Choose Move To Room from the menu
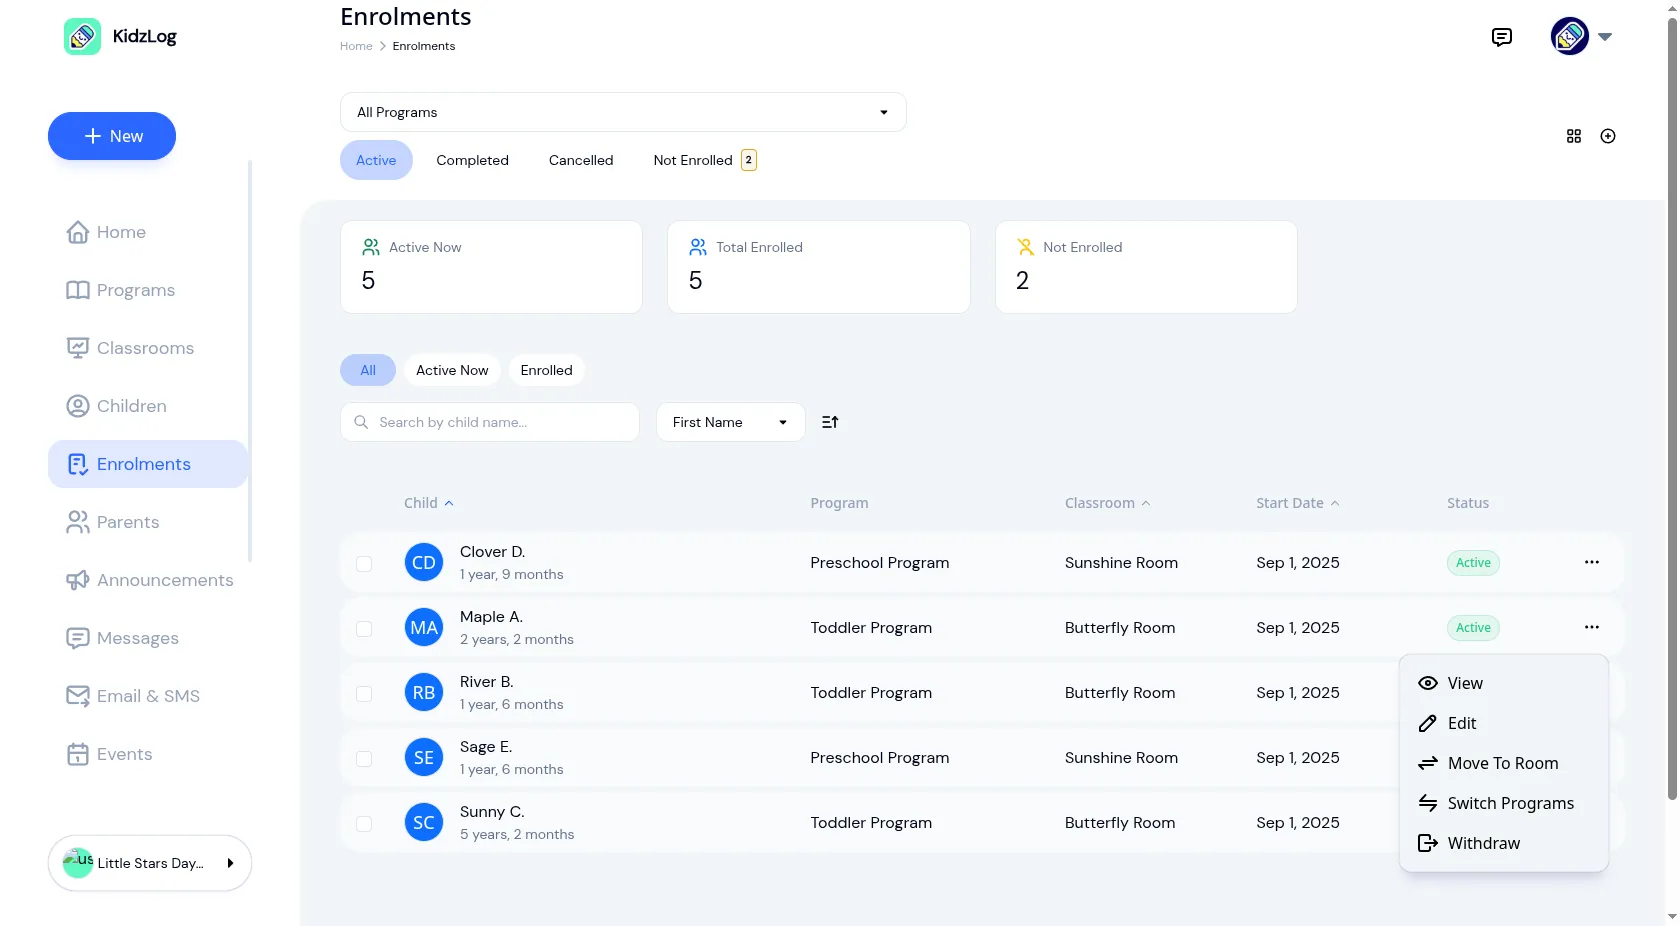1680x926 pixels. 1503,763
